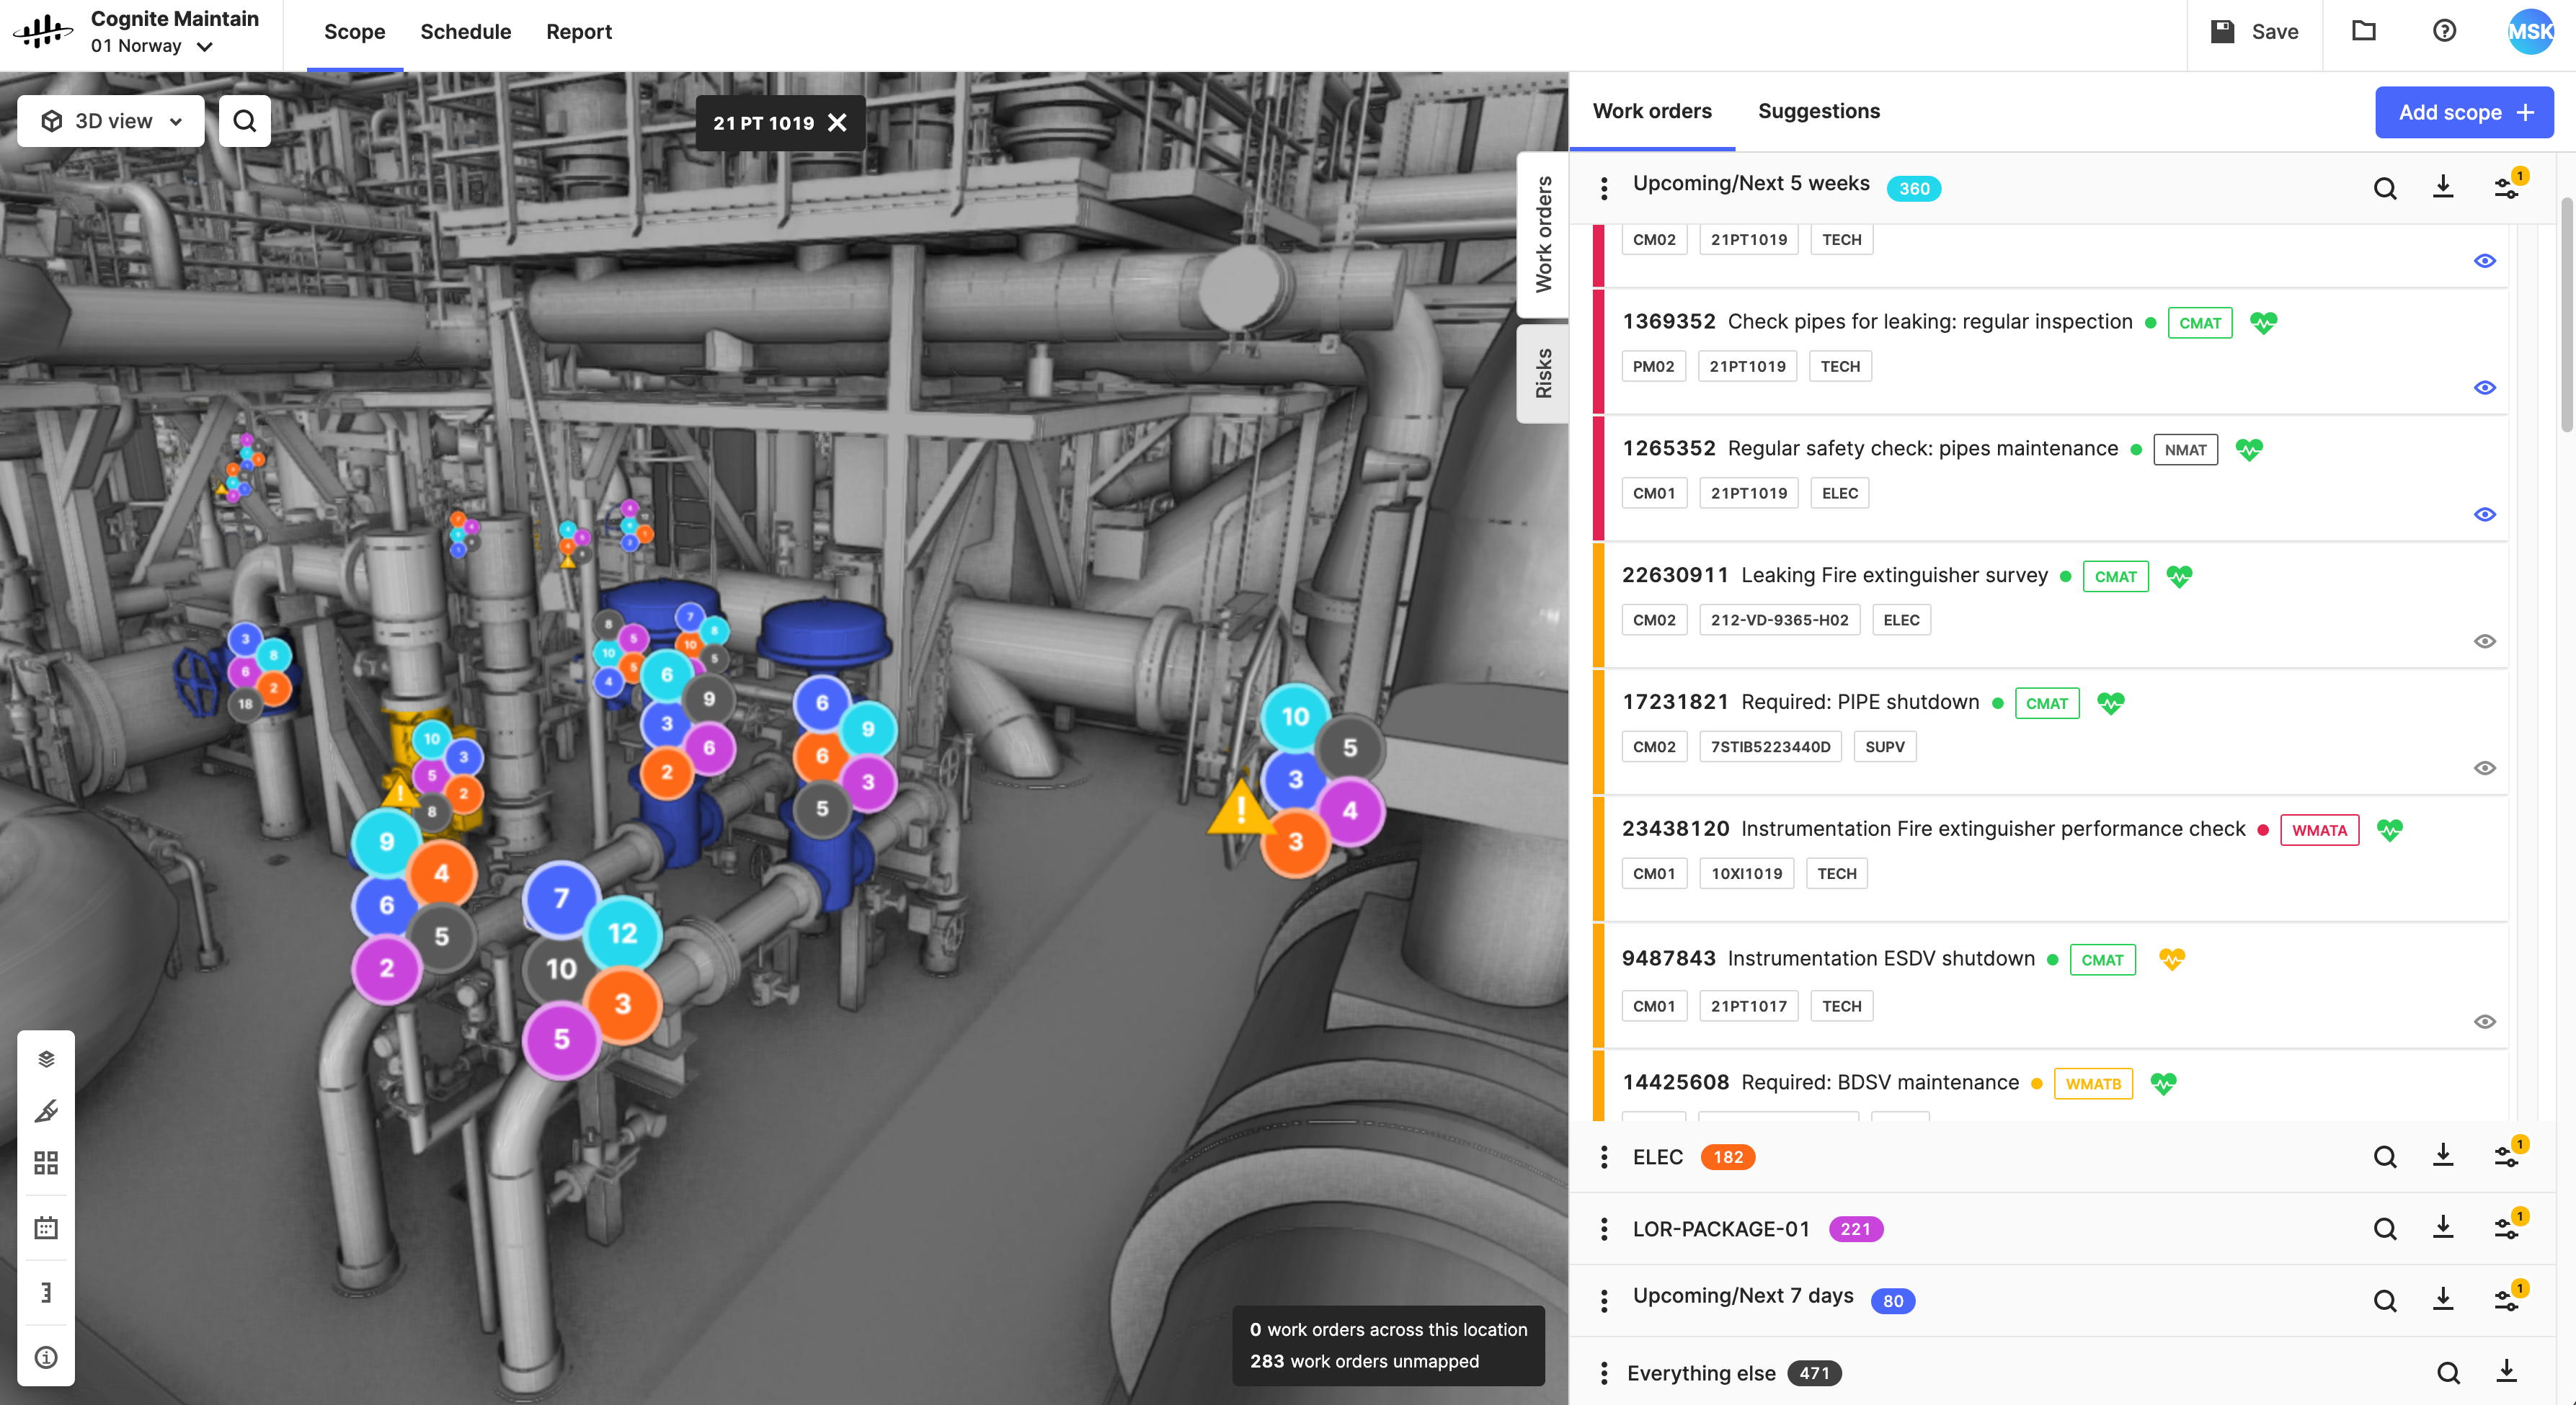This screenshot has width=2576, height=1405.
Task: Toggle visibility of work order 1369352
Action: point(2484,388)
